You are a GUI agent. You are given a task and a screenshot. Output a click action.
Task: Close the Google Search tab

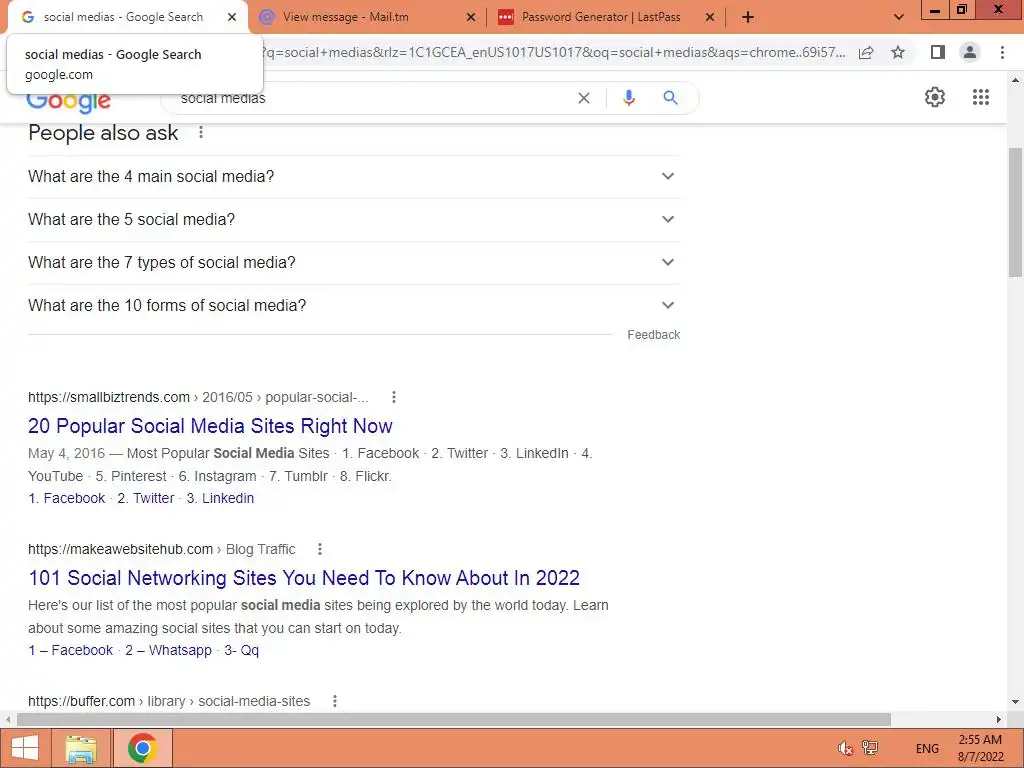click(x=232, y=17)
